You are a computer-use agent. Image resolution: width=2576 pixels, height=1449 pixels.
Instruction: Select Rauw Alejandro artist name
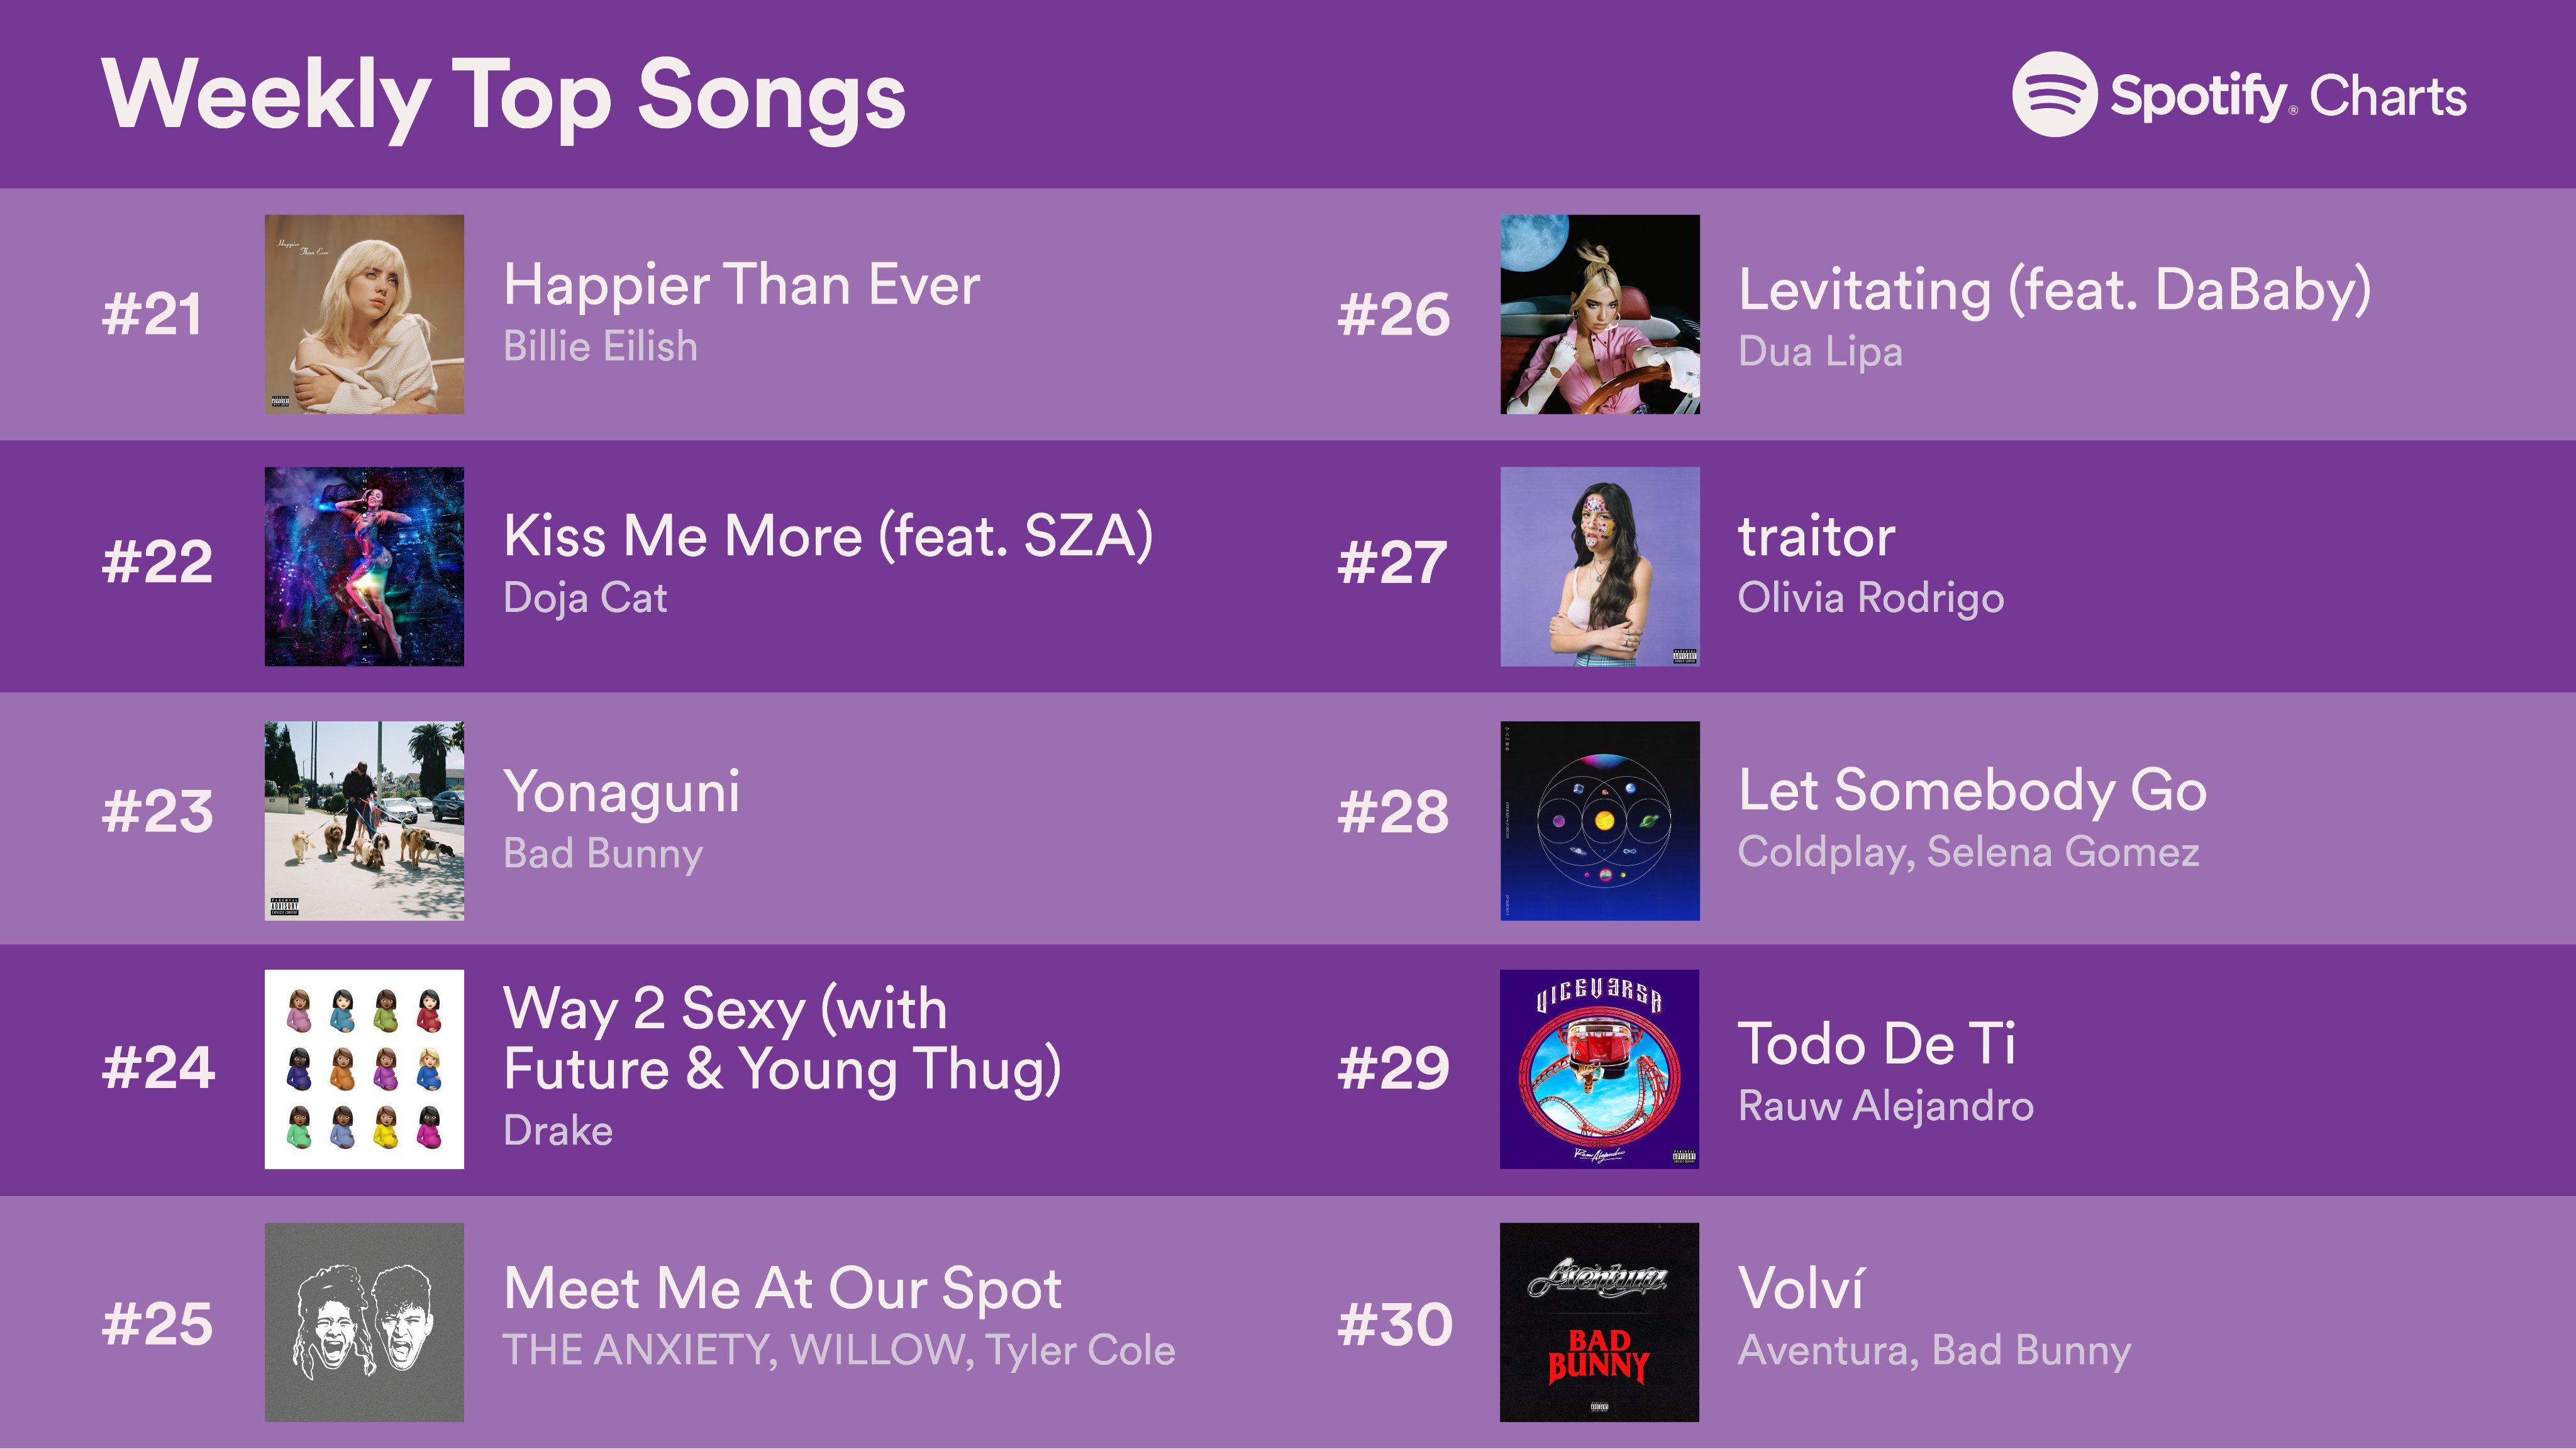[1885, 1106]
